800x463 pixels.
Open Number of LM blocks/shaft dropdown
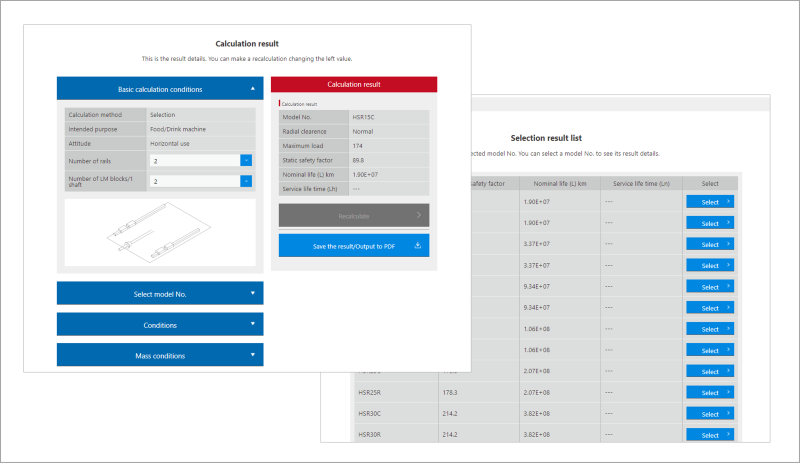point(246,181)
